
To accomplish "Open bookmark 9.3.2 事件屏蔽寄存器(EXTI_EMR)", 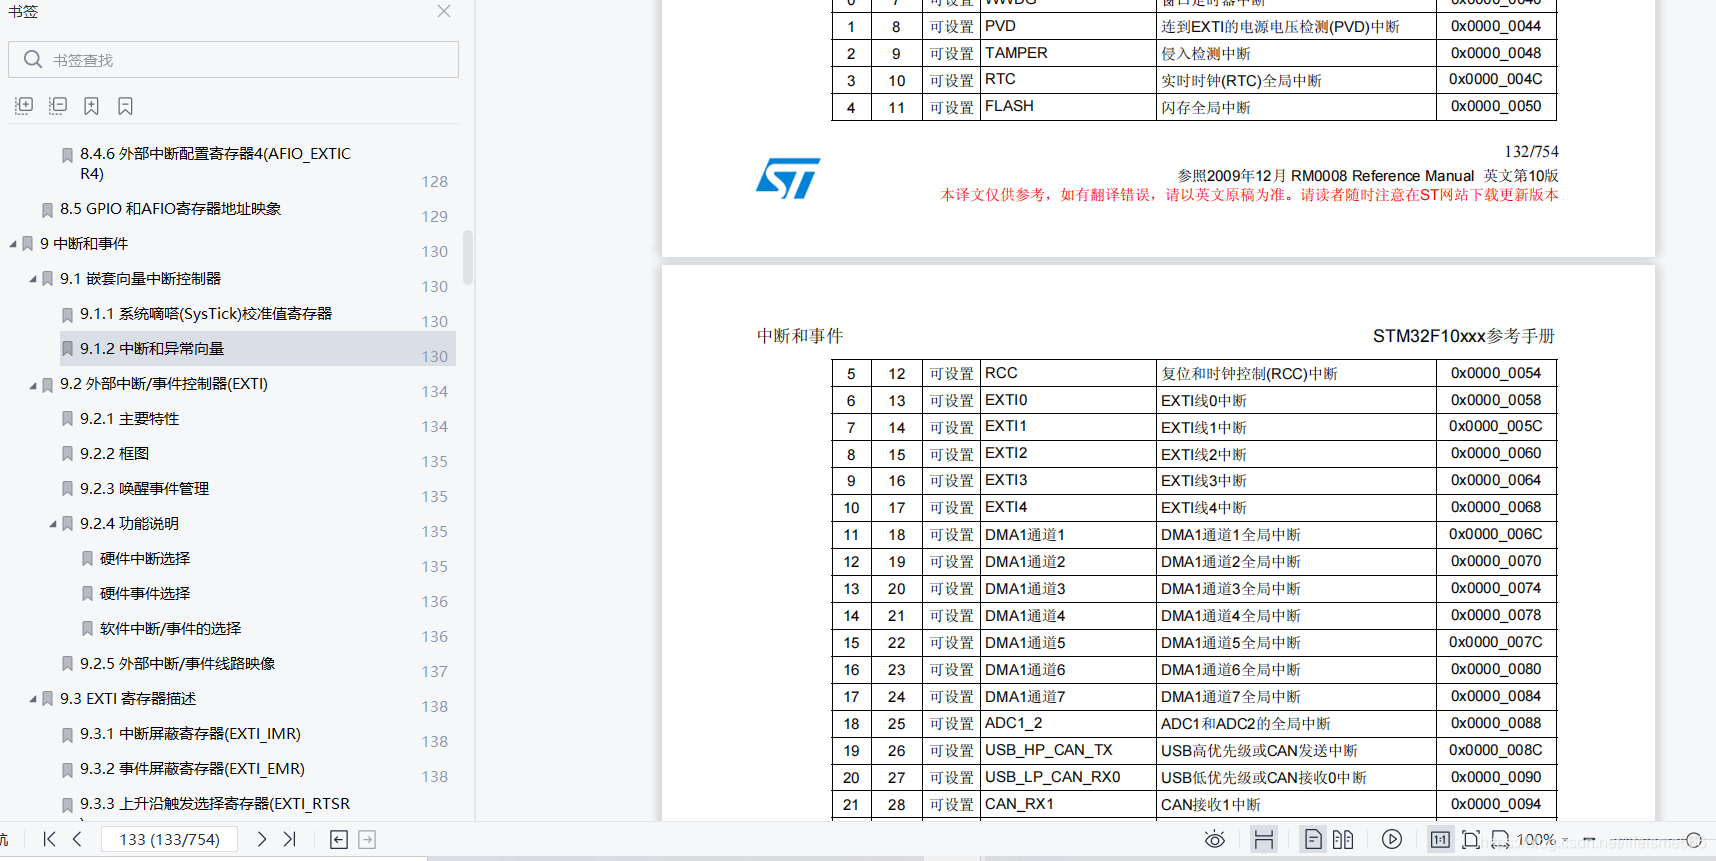I will (193, 769).
